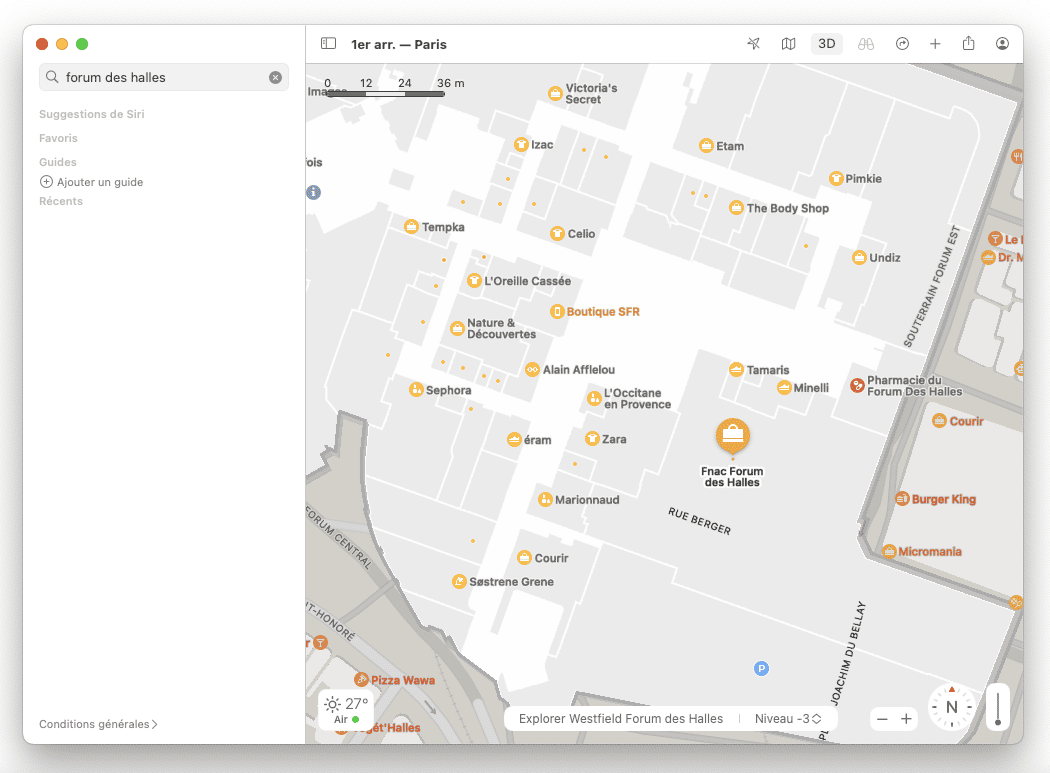The height and width of the screenshot is (773, 1050).
Task: Zoom in with the map plus button
Action: pyautogui.click(x=906, y=719)
